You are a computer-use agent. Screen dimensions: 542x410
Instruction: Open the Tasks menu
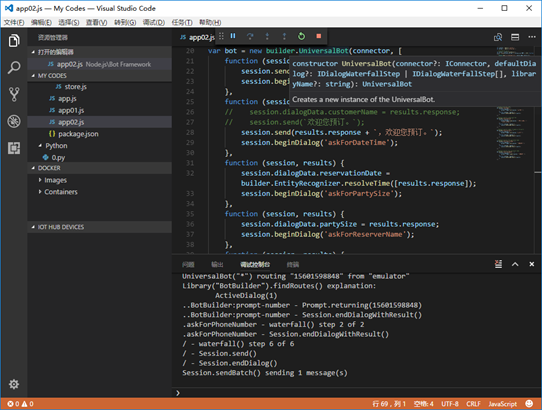[x=182, y=22]
